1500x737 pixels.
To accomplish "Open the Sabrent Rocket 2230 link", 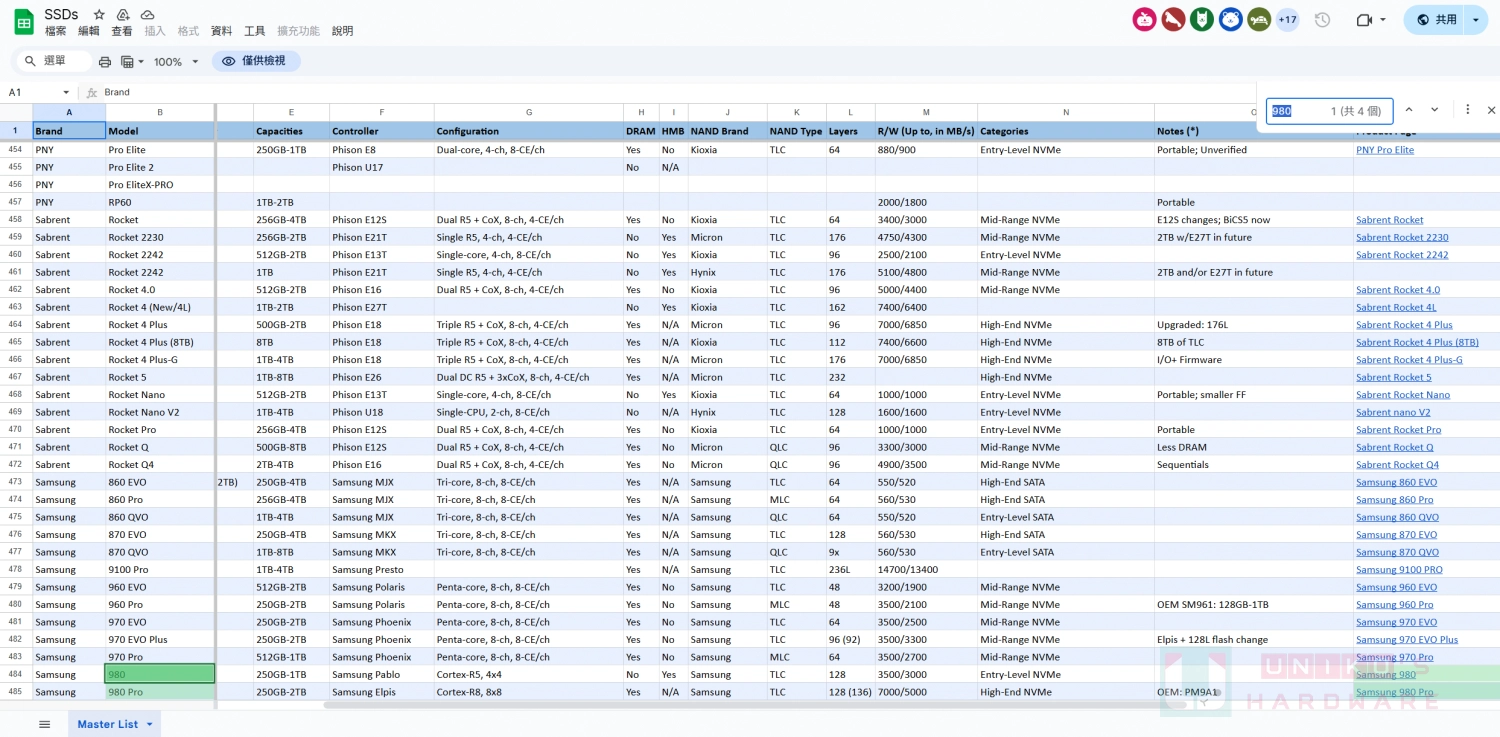I will point(1402,237).
